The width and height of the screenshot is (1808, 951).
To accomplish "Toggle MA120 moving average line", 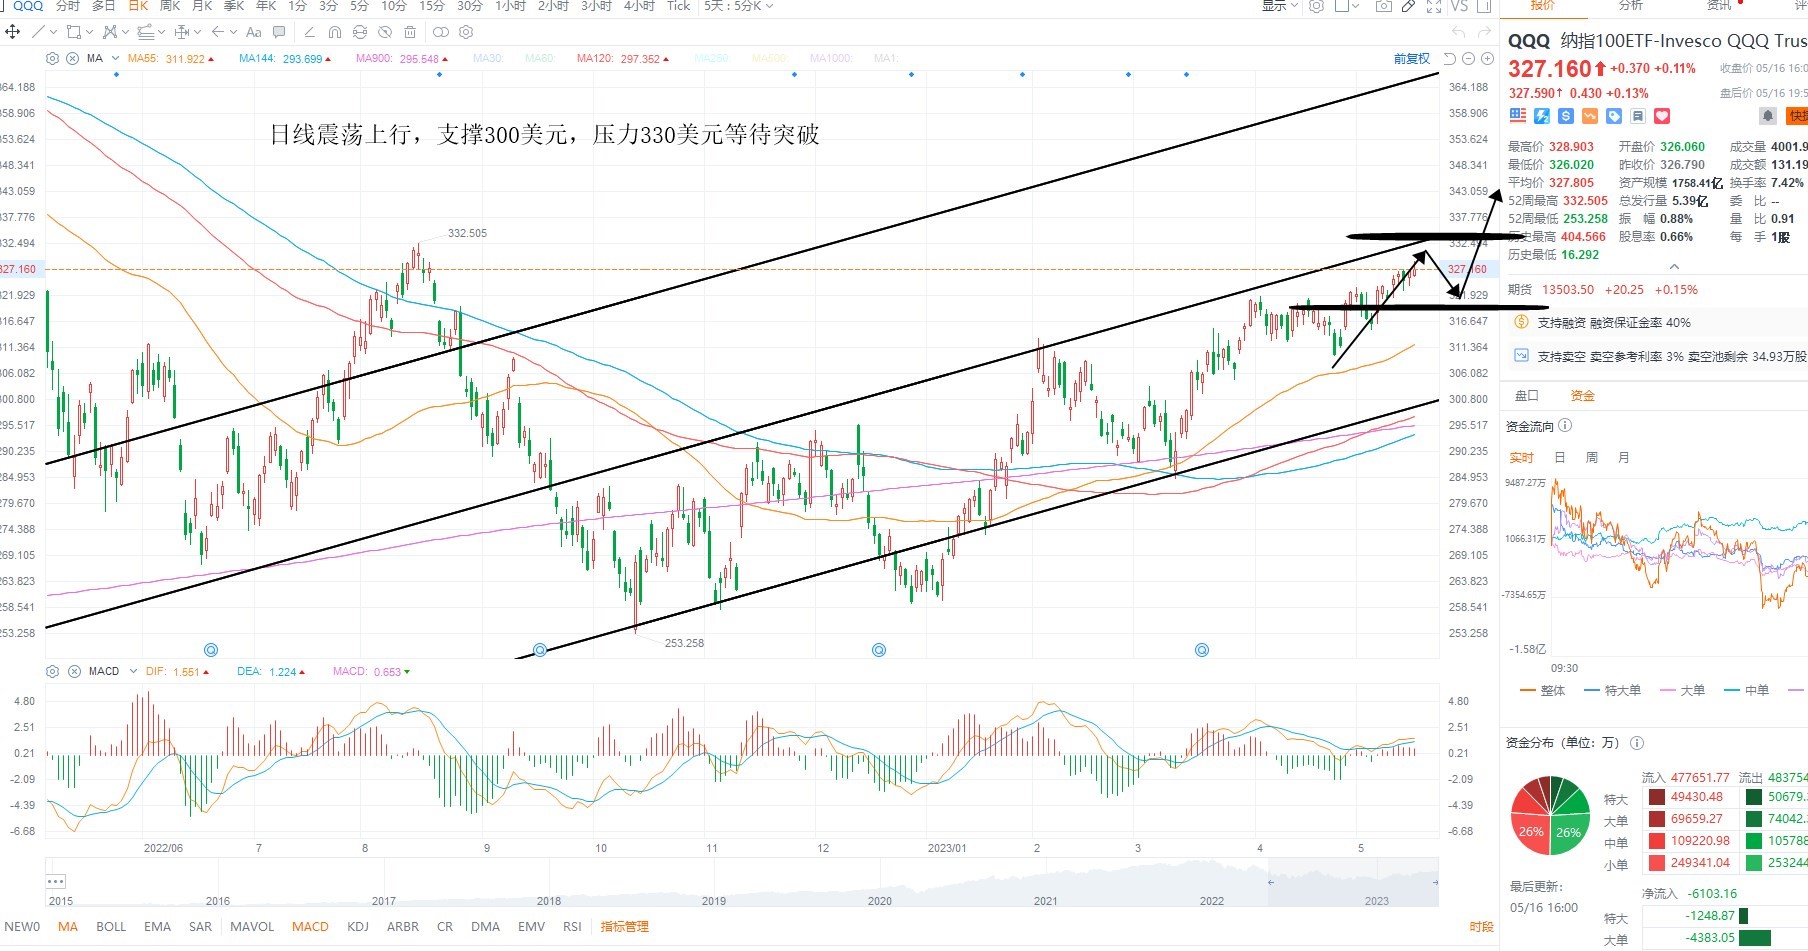I will [623, 59].
